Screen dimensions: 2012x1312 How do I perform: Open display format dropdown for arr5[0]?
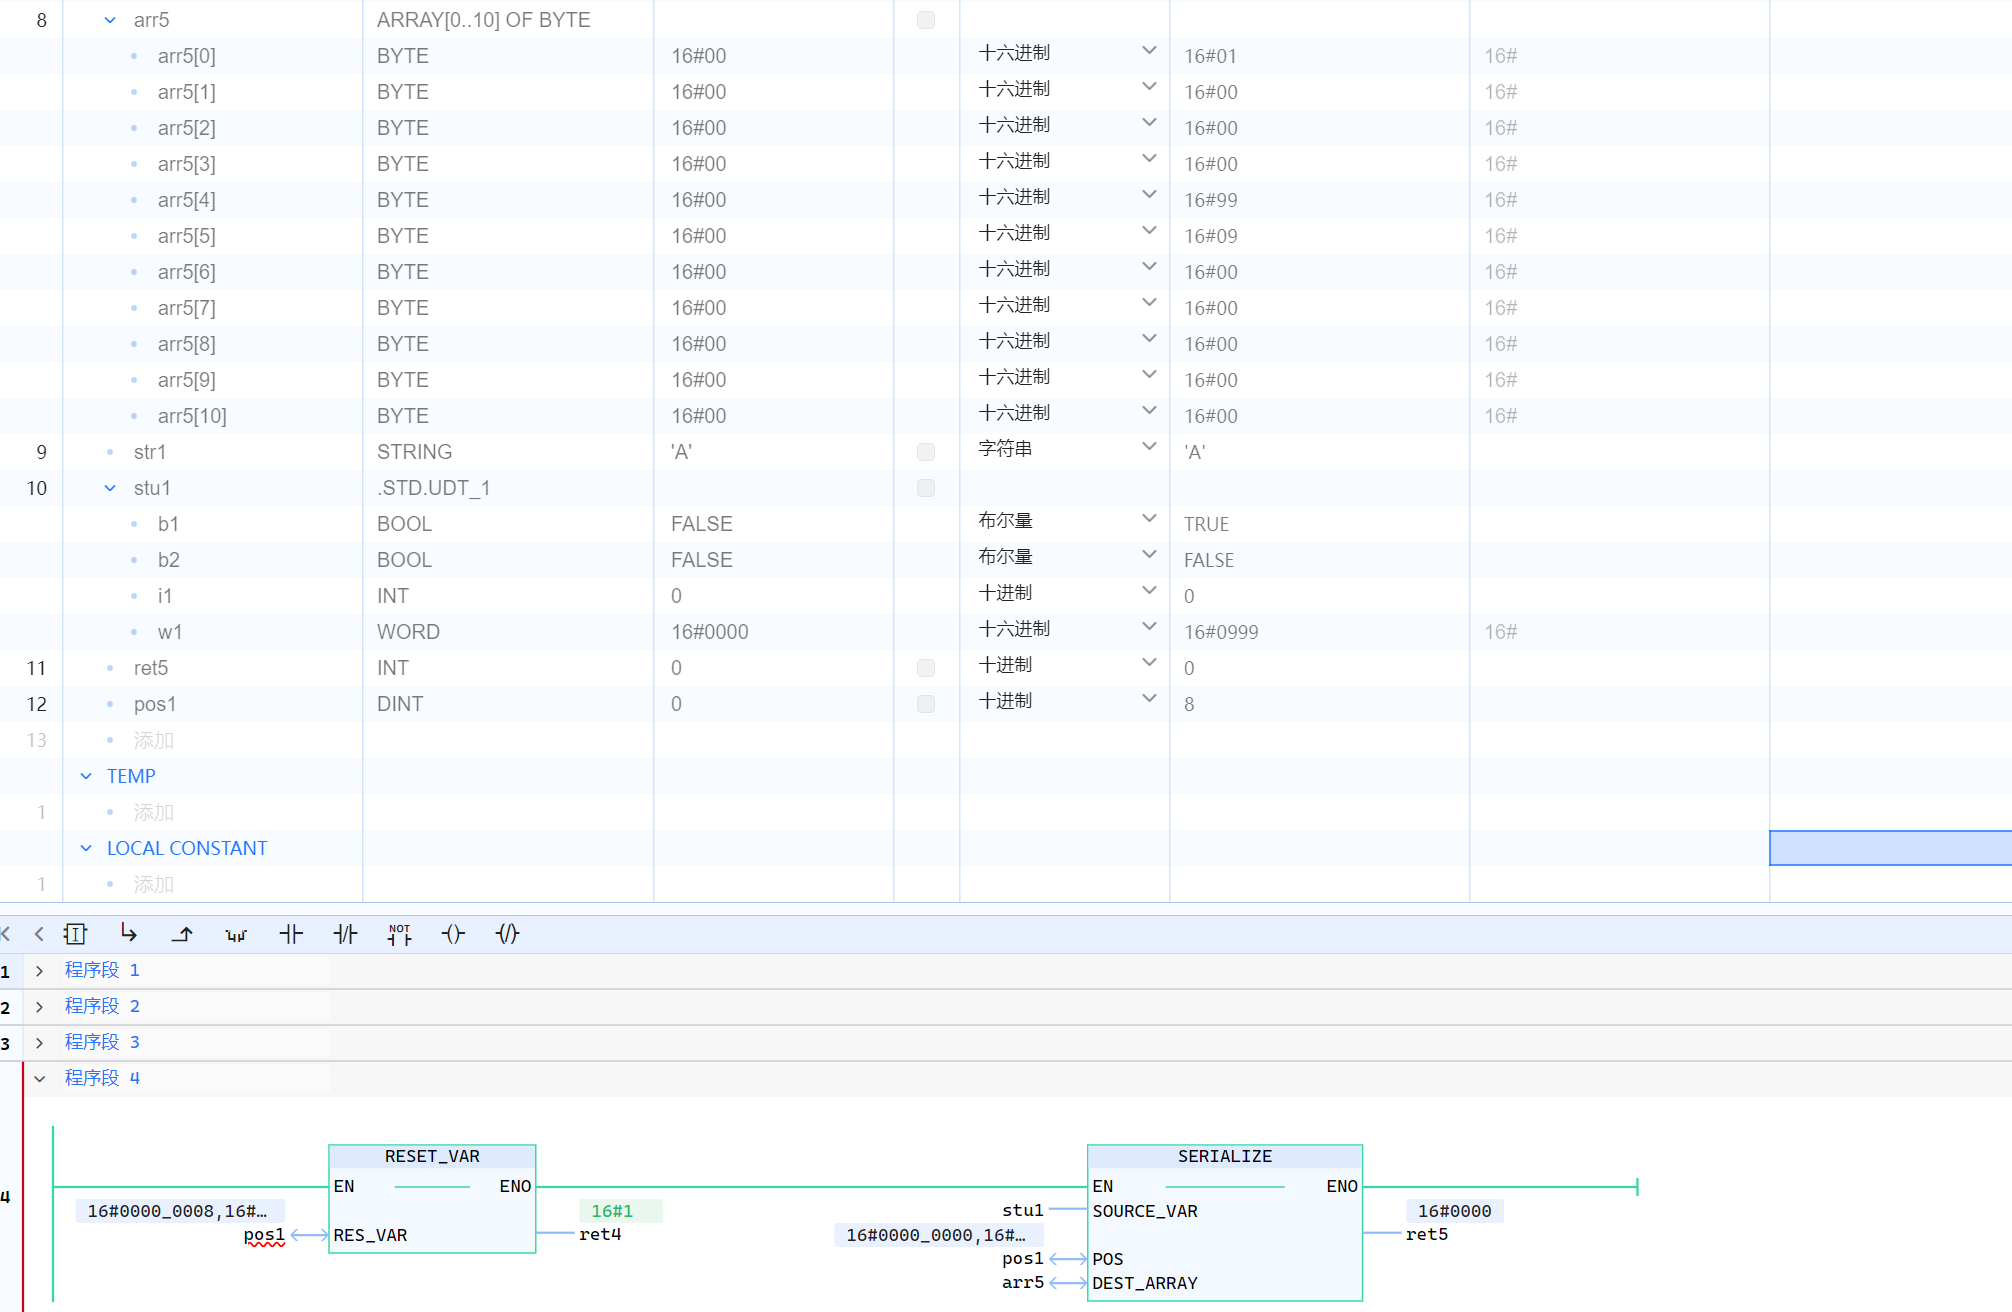click(1149, 52)
